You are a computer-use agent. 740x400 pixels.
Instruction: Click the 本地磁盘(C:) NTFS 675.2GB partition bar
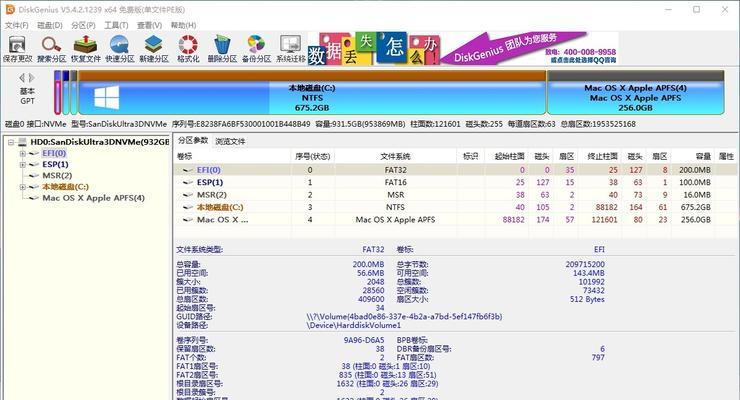[x=312, y=93]
